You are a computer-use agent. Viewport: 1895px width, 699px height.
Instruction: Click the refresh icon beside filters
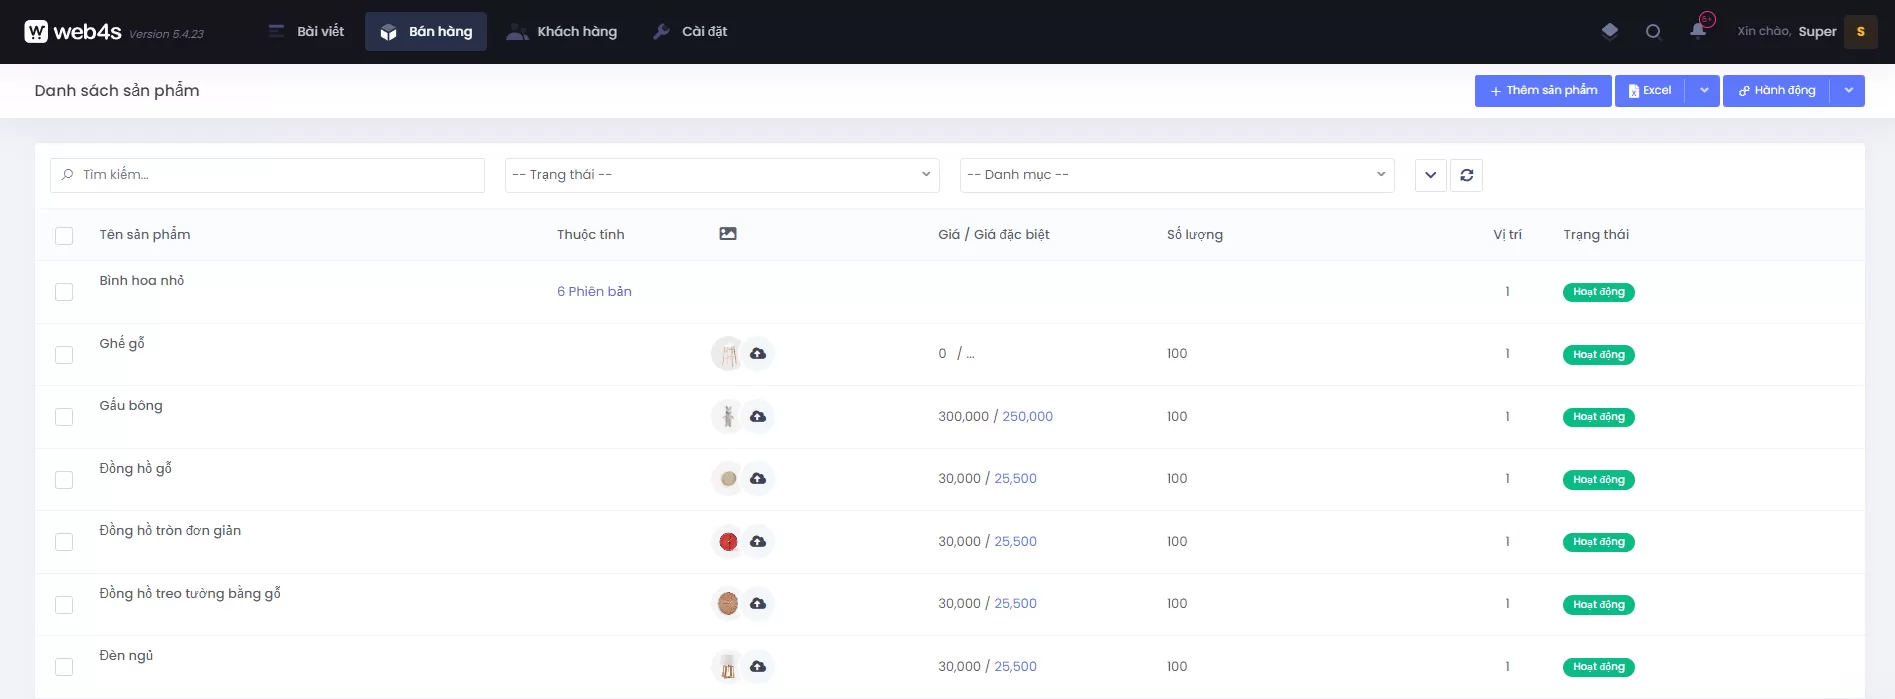[x=1466, y=175]
